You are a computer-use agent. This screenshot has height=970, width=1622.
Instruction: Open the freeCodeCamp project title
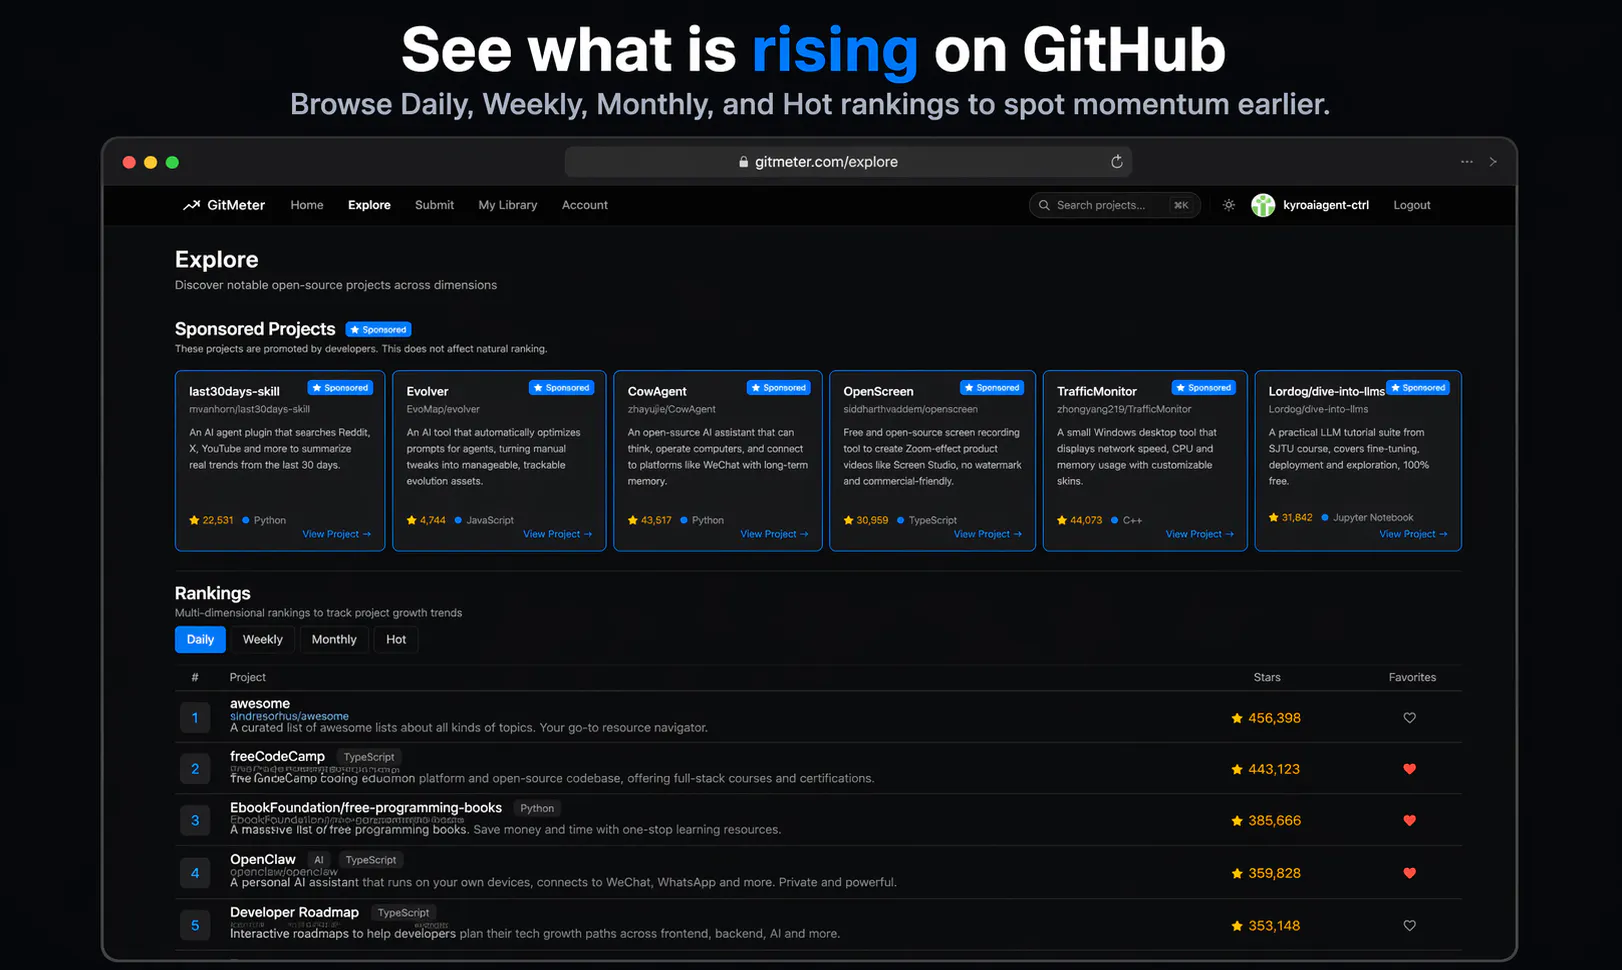277,756
